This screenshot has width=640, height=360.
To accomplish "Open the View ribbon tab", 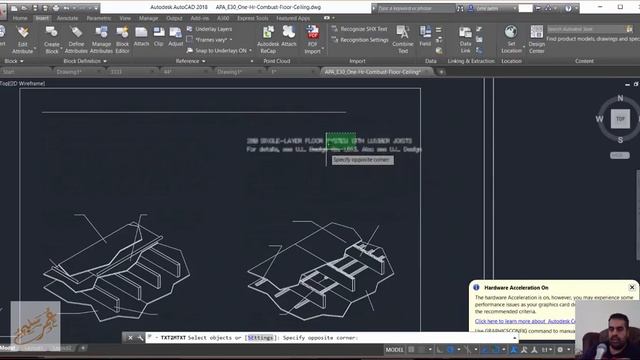I will (x=125, y=18).
